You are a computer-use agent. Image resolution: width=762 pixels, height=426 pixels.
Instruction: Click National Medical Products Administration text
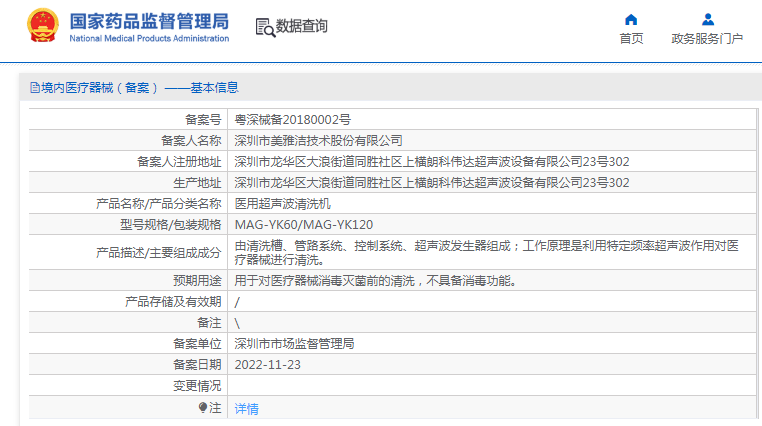pos(149,38)
